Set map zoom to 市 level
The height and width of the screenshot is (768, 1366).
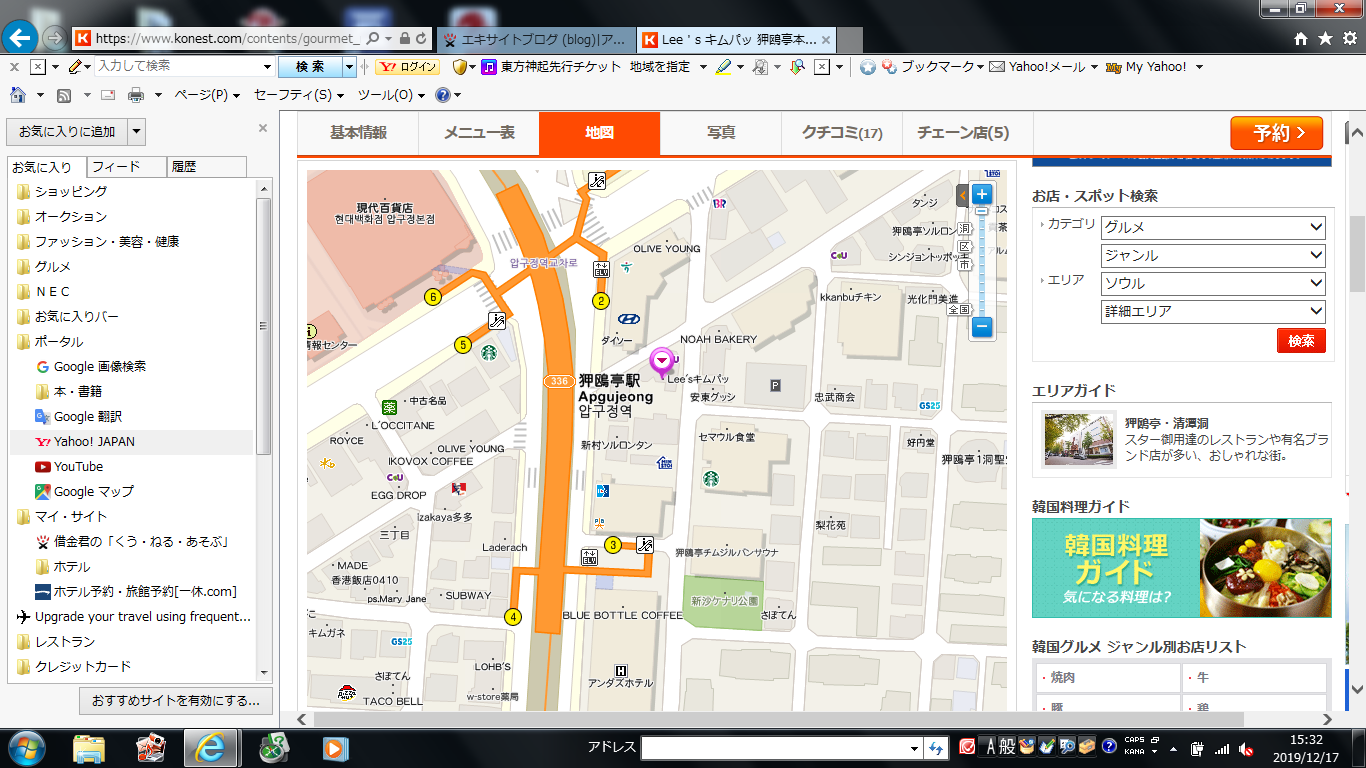(964, 265)
